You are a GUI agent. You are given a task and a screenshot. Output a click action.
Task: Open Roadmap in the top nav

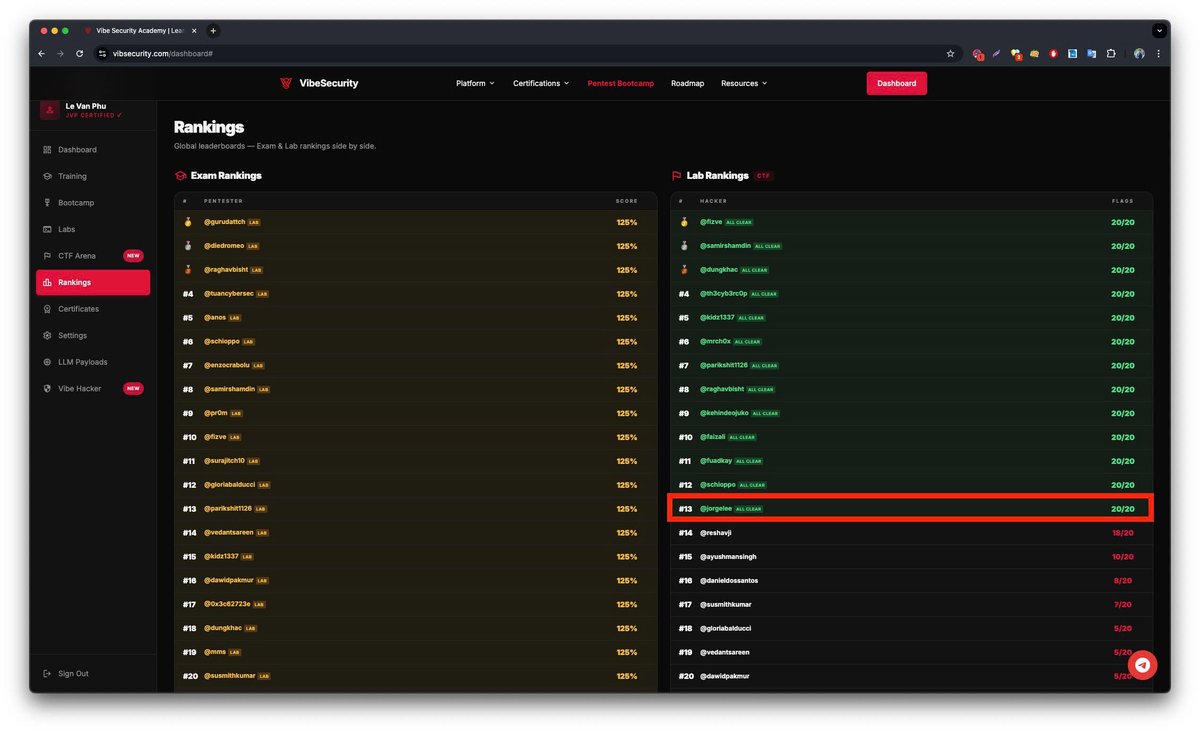[688, 84]
